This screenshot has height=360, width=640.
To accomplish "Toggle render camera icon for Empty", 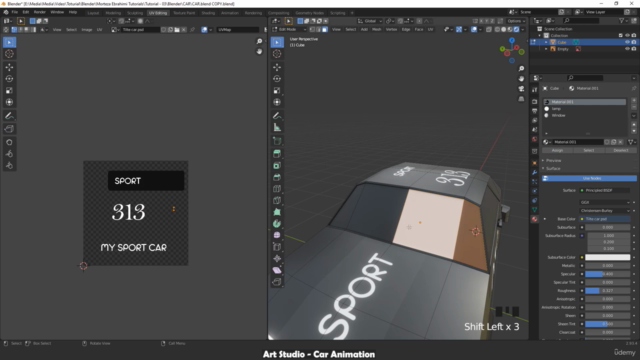I will [x=634, y=49].
